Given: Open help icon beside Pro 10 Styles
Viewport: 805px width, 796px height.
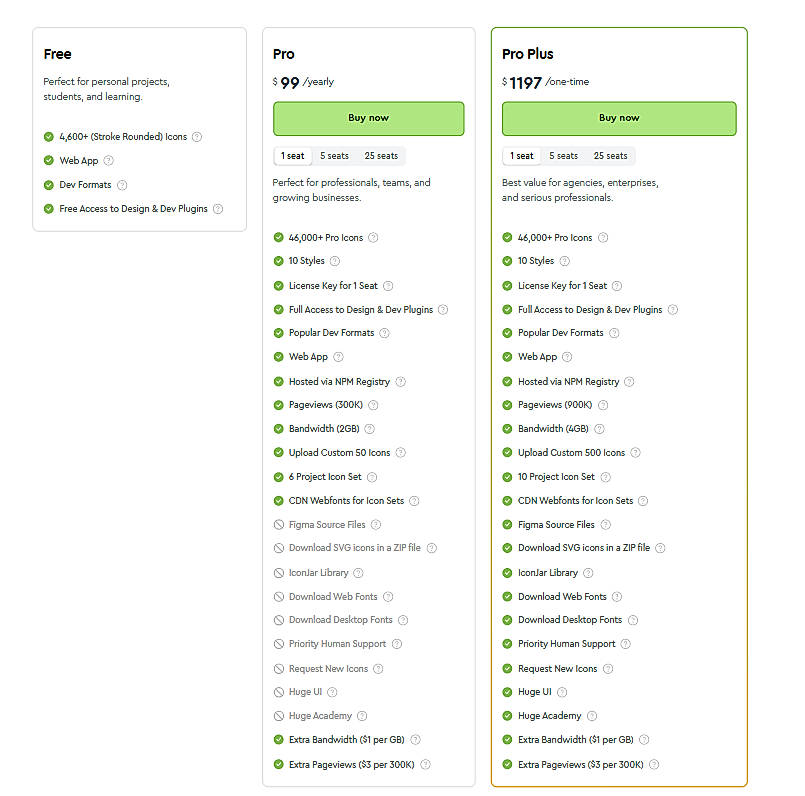Looking at the screenshot, I should (335, 261).
